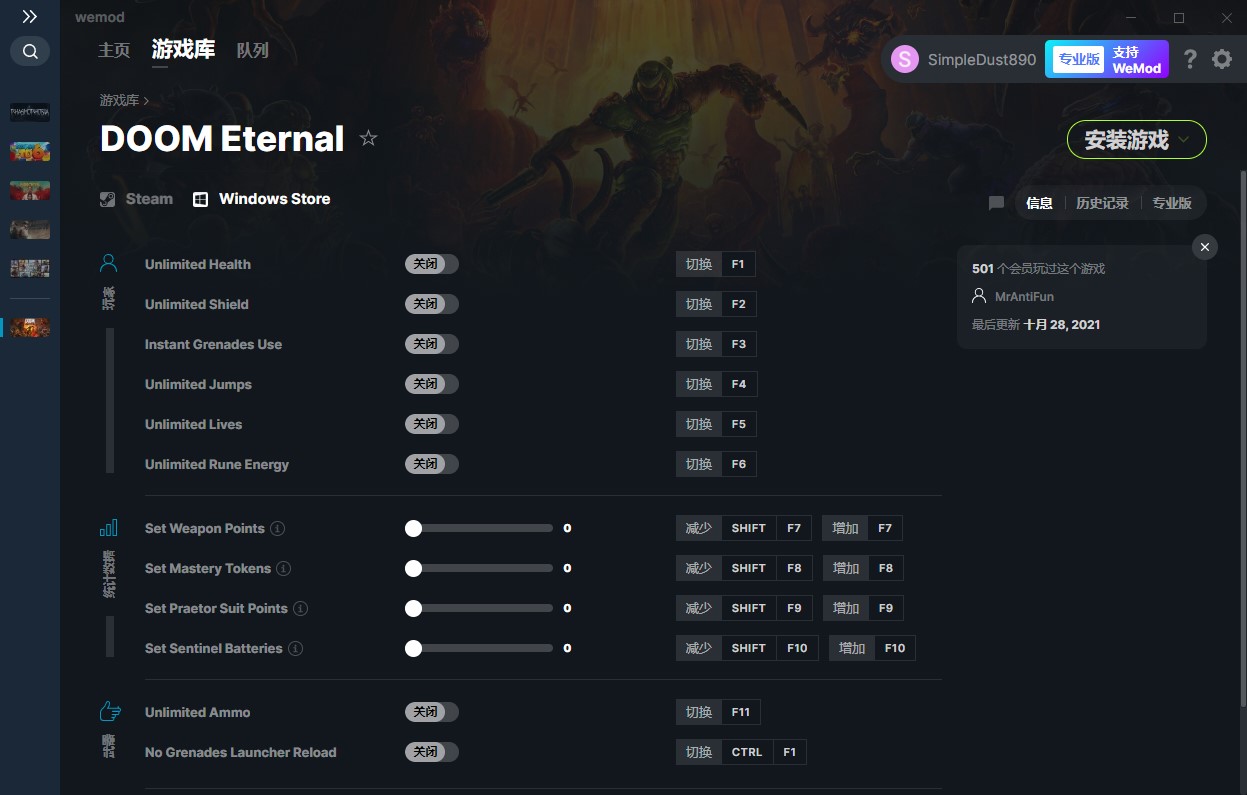Image resolution: width=1247 pixels, height=795 pixels.
Task: Expand the sidebar with double-chevron icon
Action: pyautogui.click(x=30, y=17)
